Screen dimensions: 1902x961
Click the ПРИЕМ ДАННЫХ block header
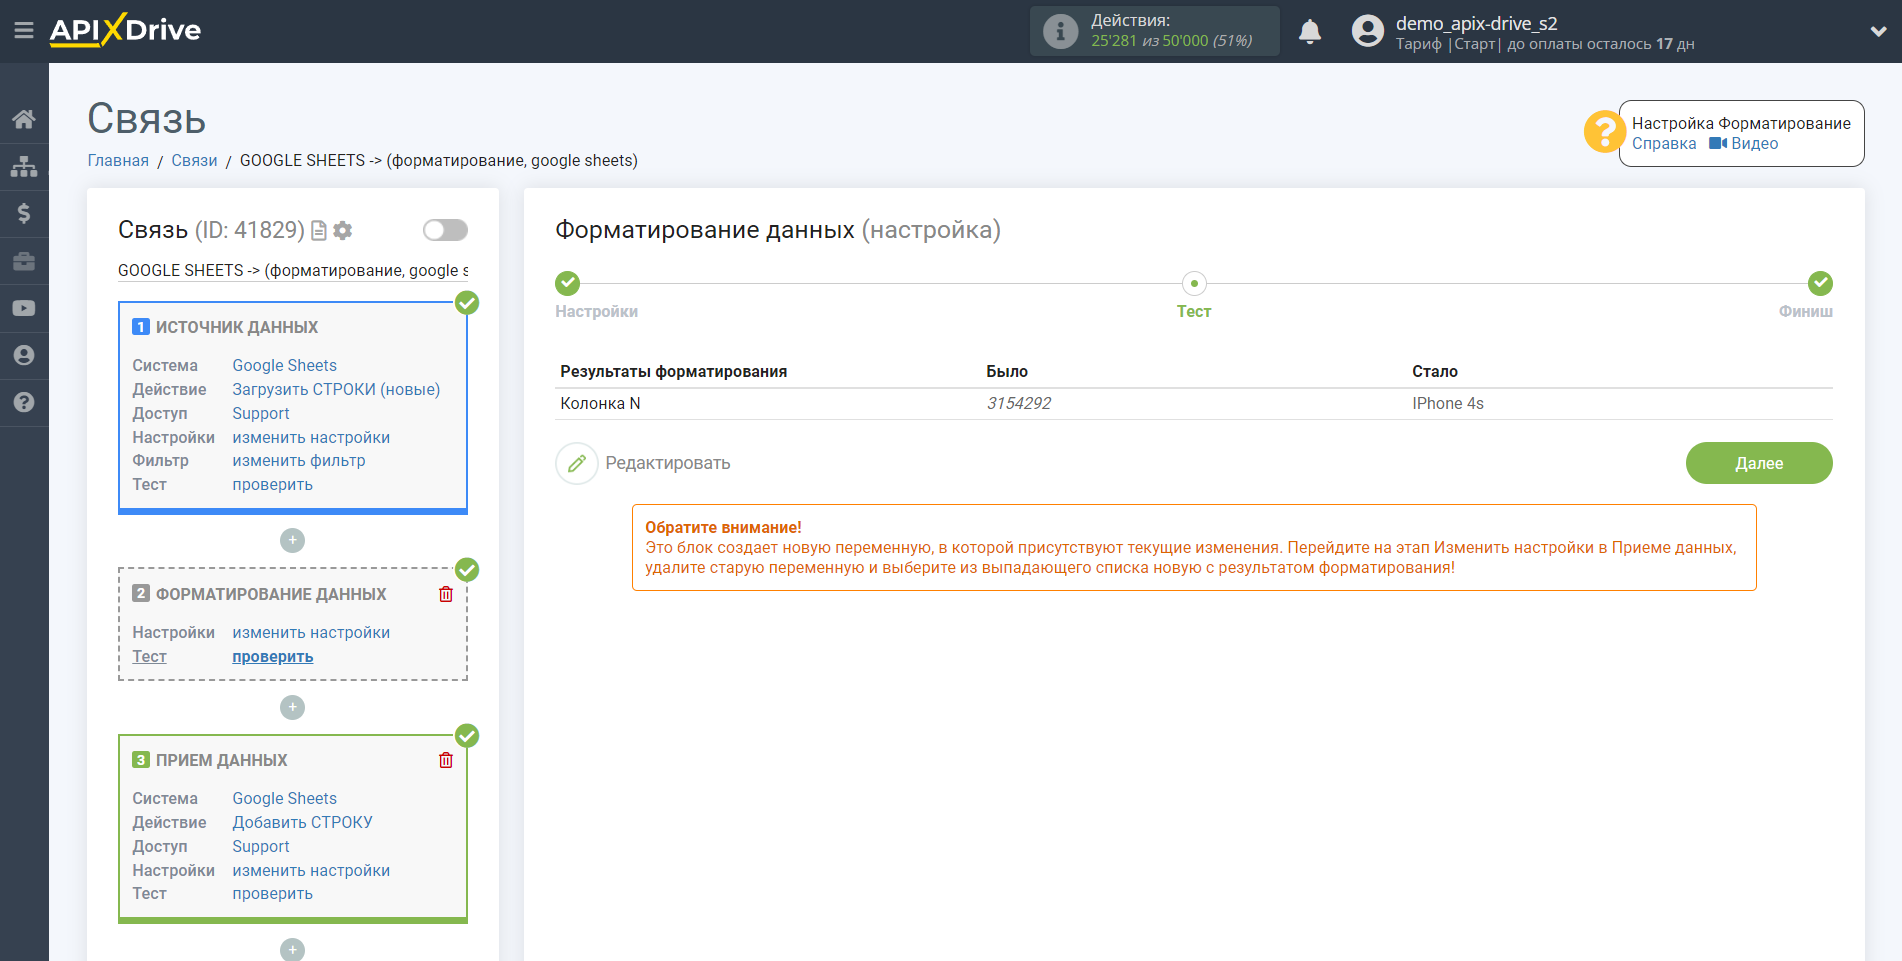point(222,760)
